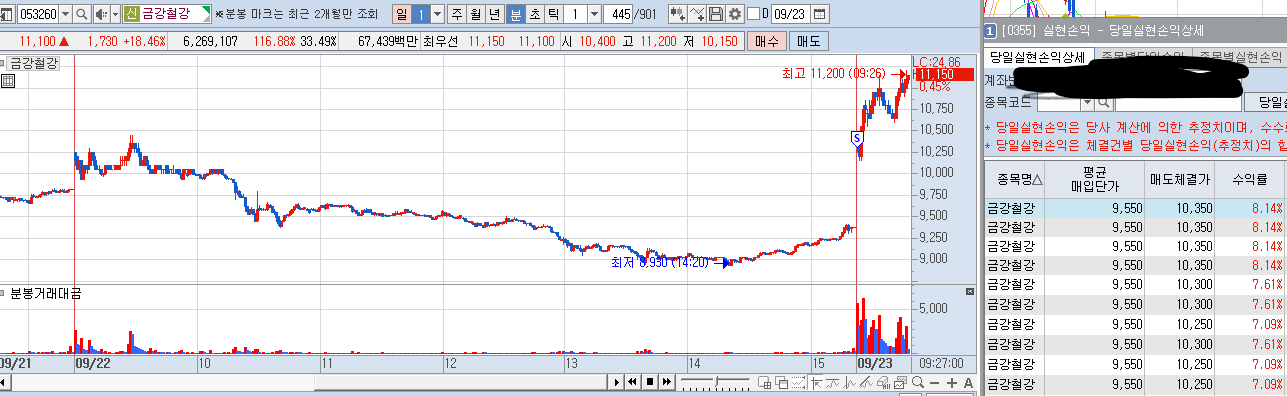Toggle the D checkbox beside date field

click(x=753, y=14)
